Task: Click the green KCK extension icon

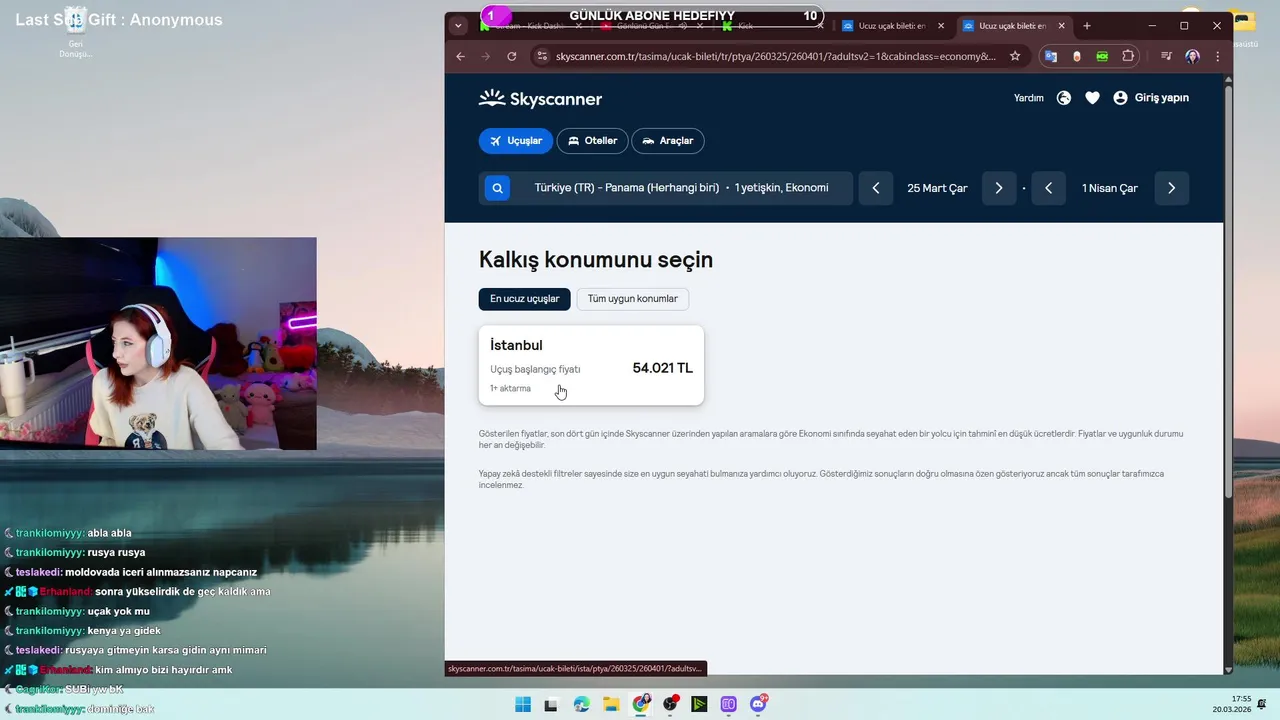Action: [x=1102, y=56]
